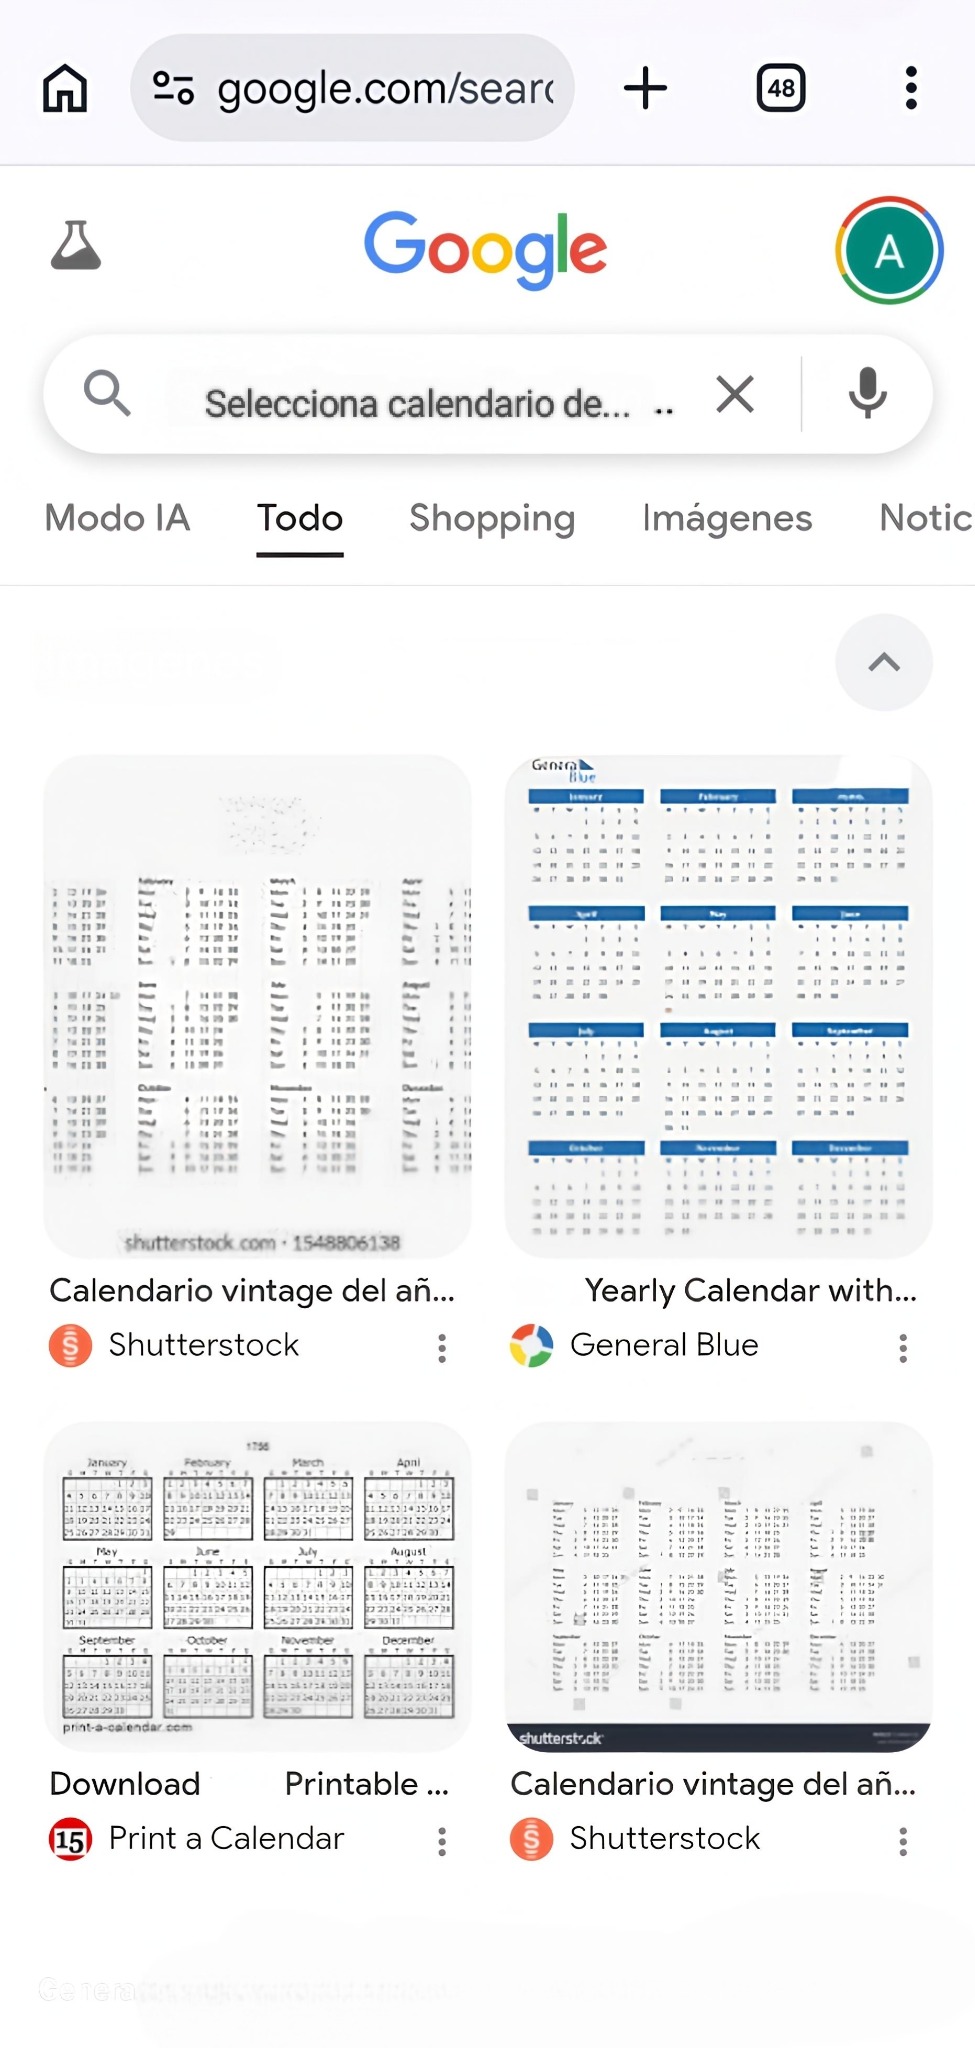This screenshot has width=975, height=2048.
Task: Clear the search box with X
Action: coord(735,394)
